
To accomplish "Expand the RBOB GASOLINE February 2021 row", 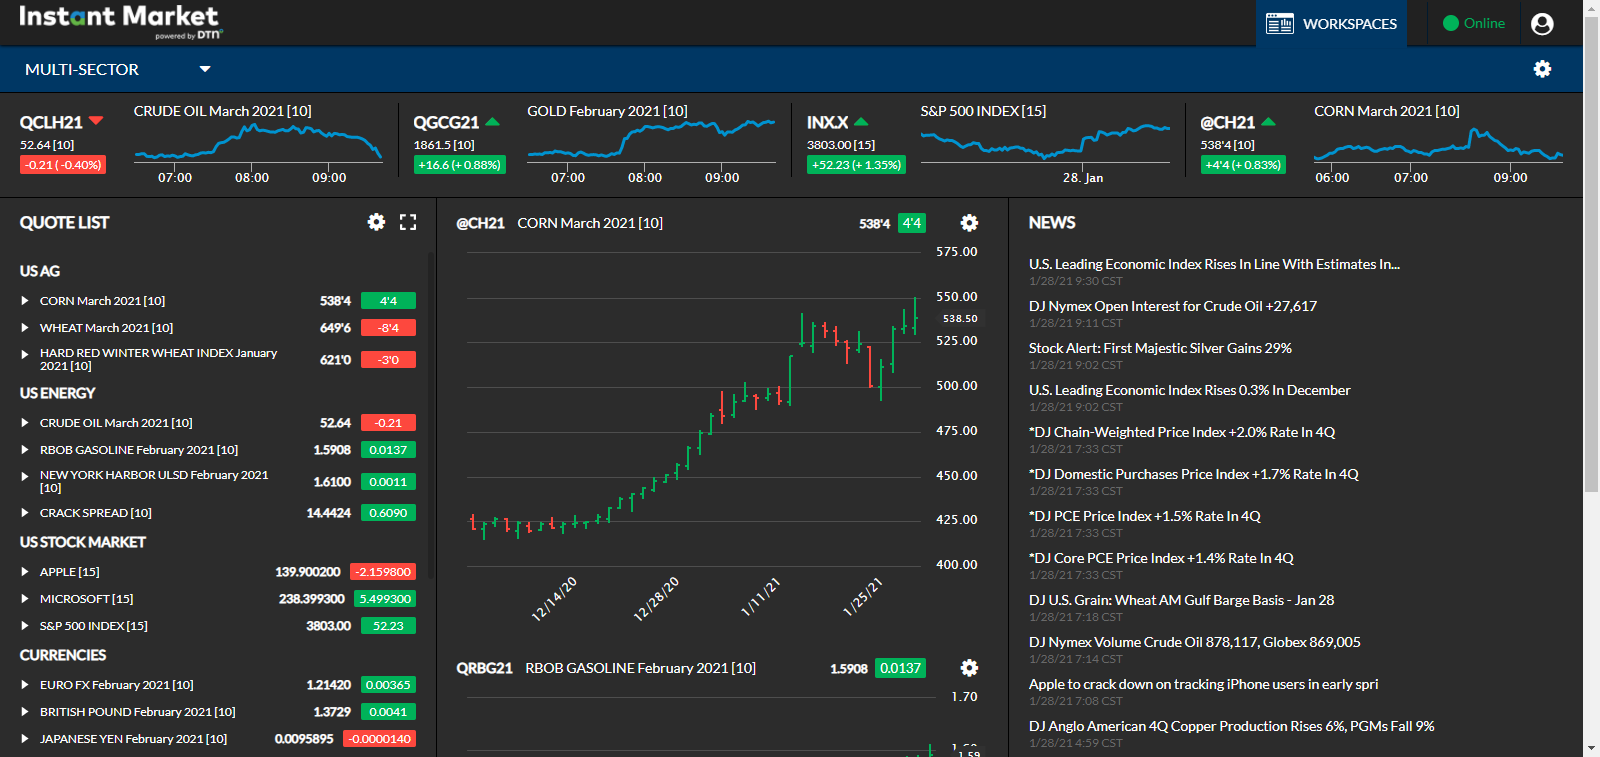I will (x=25, y=450).
